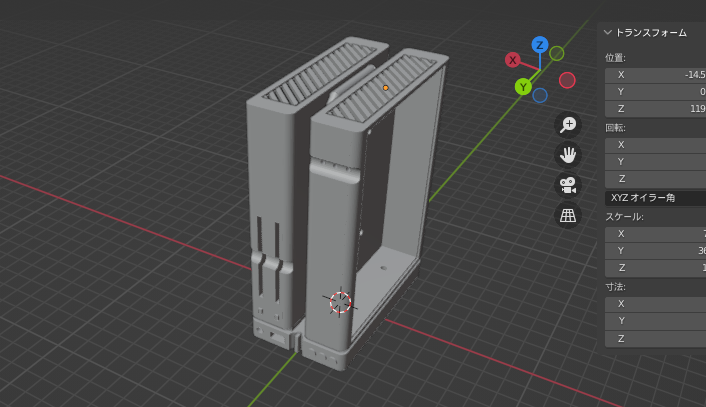
Task: Edit the 寸法 Z dimension field
Action: tap(656, 339)
